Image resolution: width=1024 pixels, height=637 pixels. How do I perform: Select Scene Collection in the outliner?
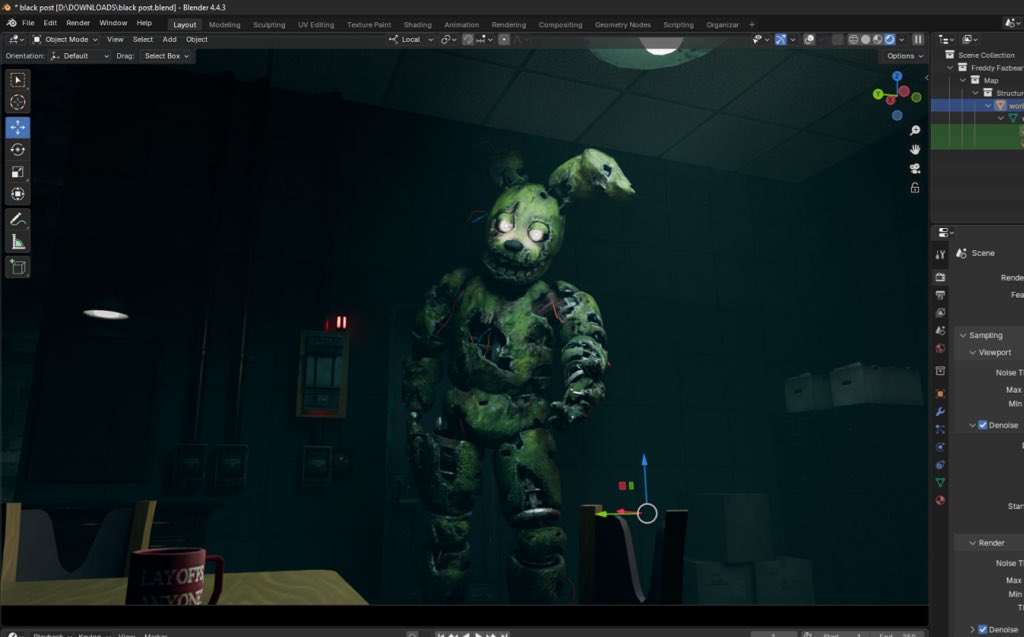tap(985, 55)
